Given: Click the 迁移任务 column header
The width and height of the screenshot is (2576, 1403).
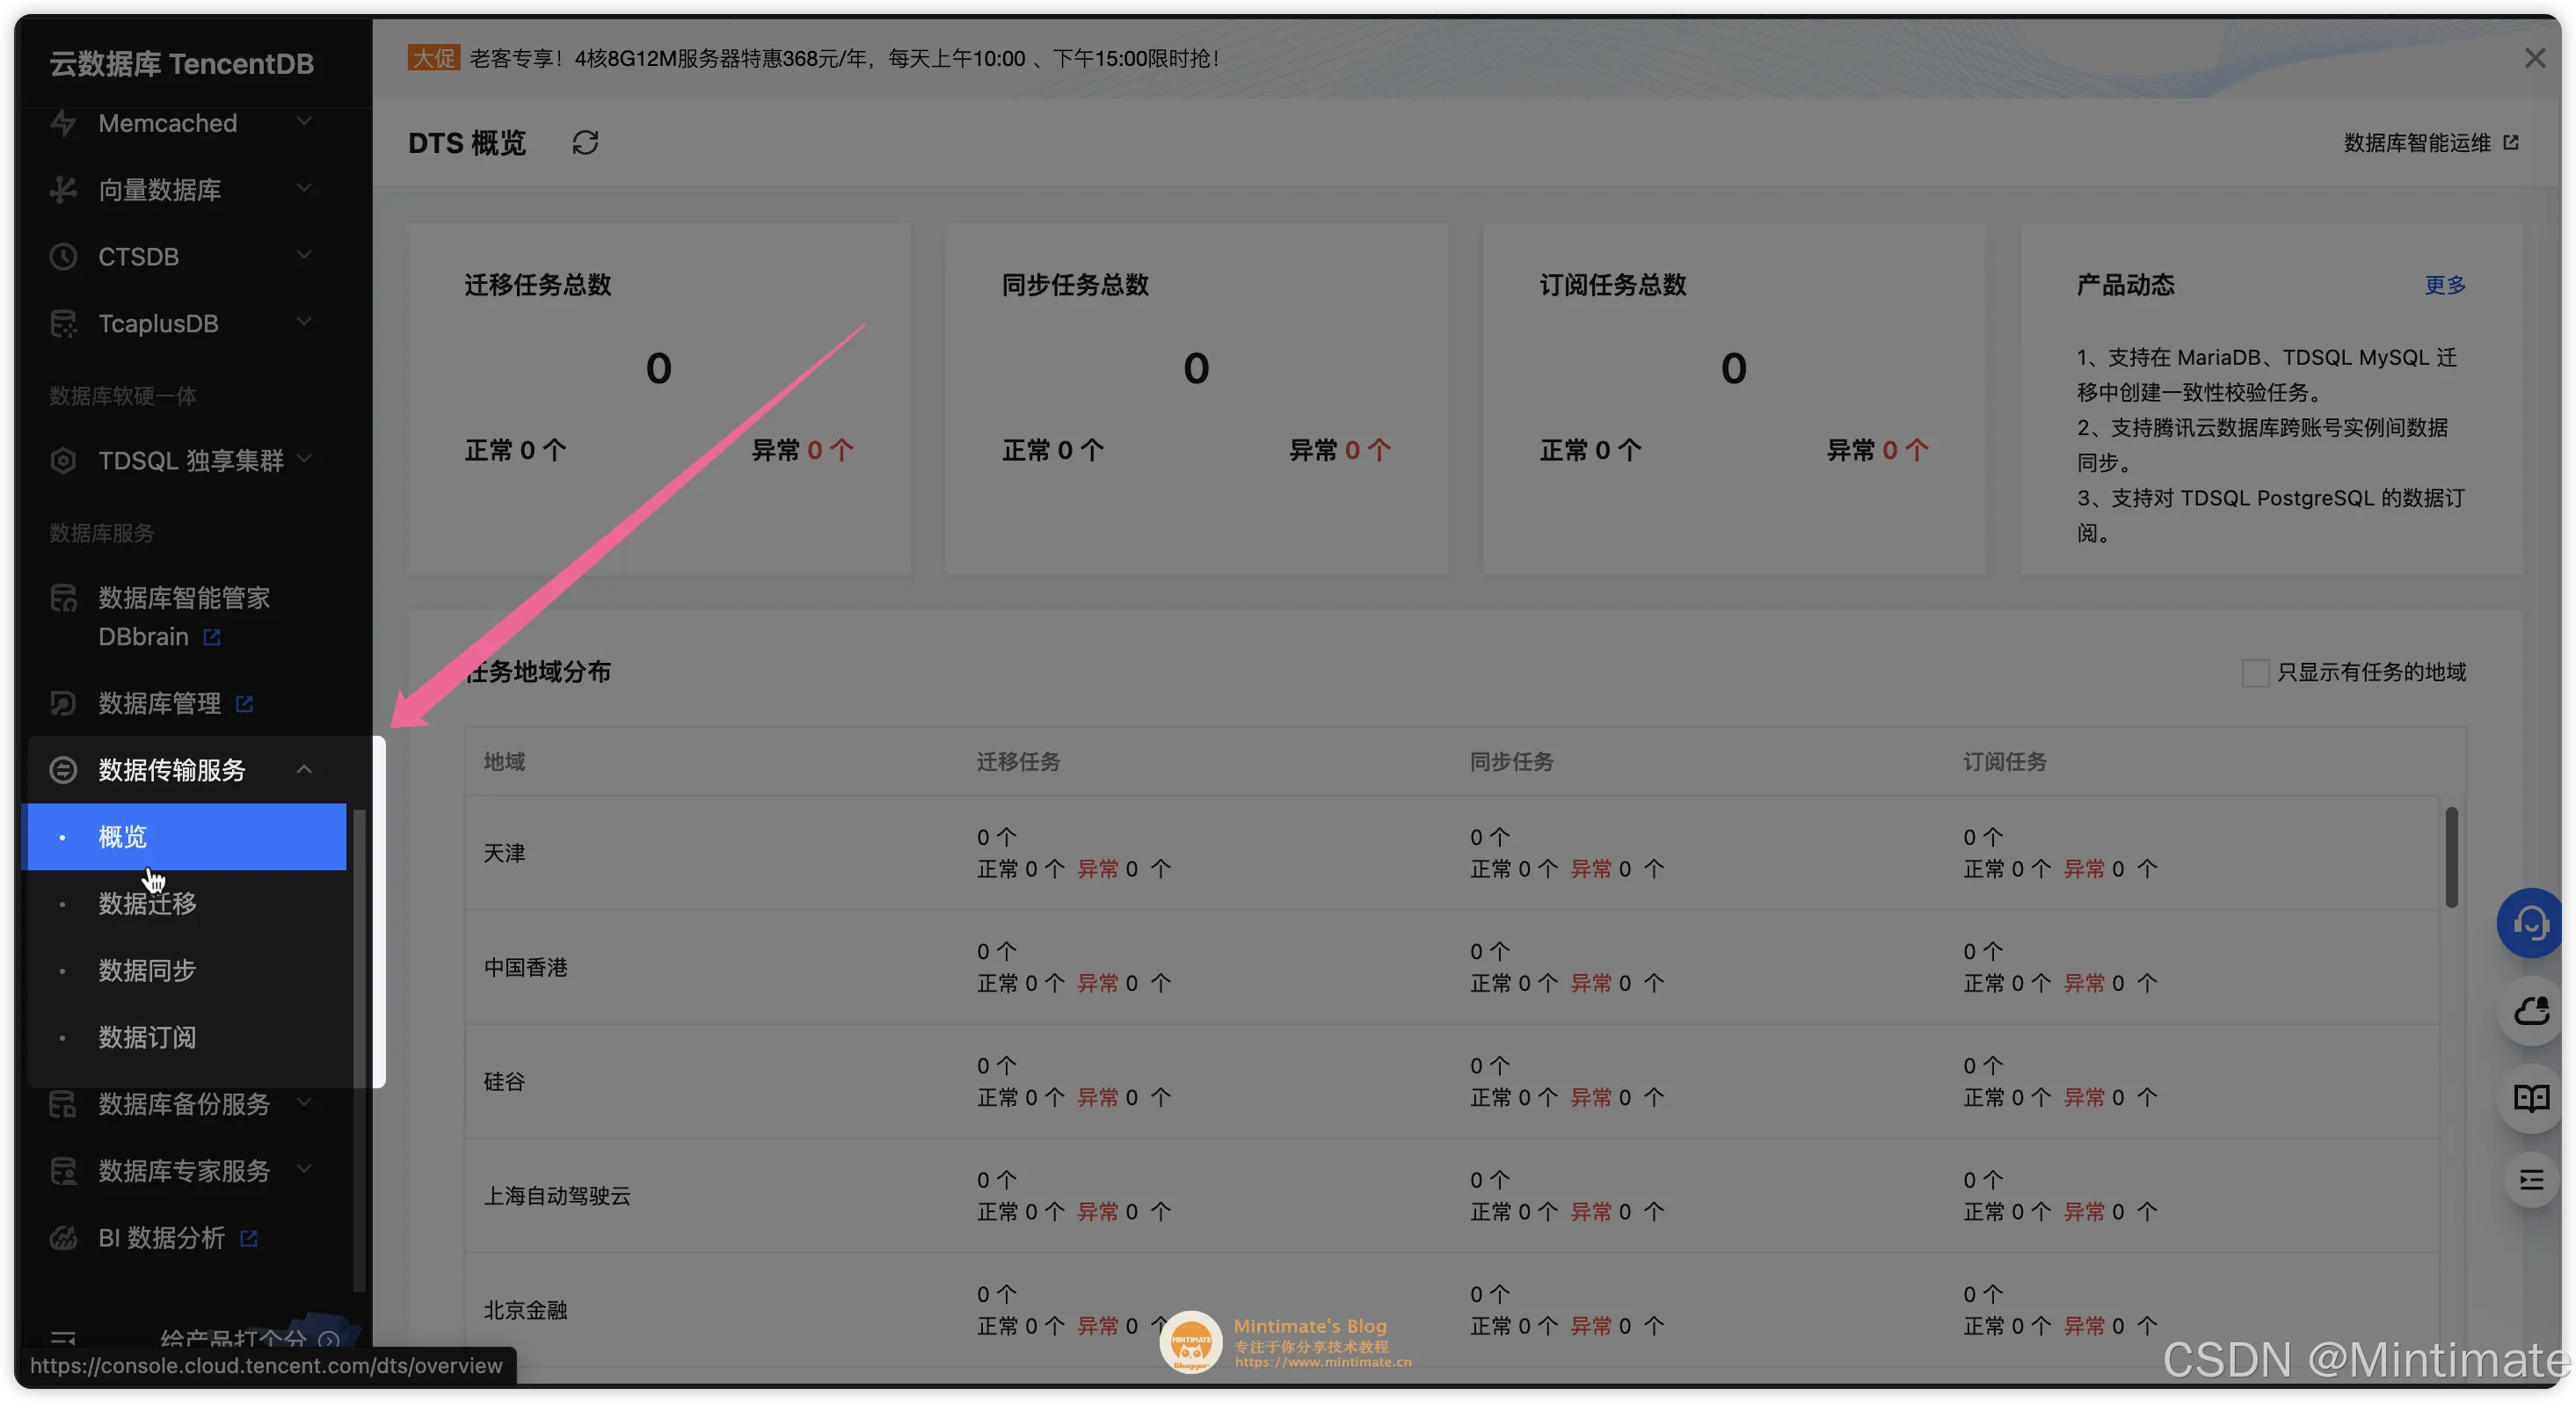Looking at the screenshot, I should [x=1018, y=762].
